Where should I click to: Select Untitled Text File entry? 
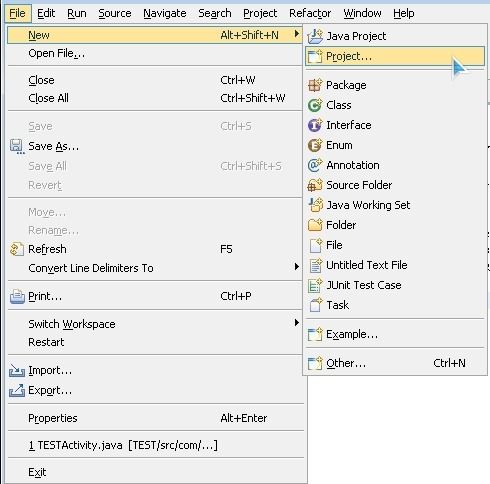click(395, 265)
